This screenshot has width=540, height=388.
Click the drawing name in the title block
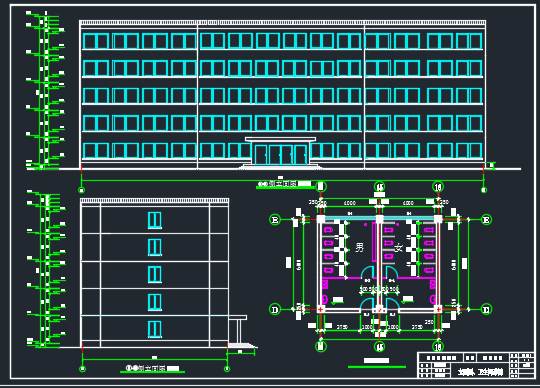480,372
